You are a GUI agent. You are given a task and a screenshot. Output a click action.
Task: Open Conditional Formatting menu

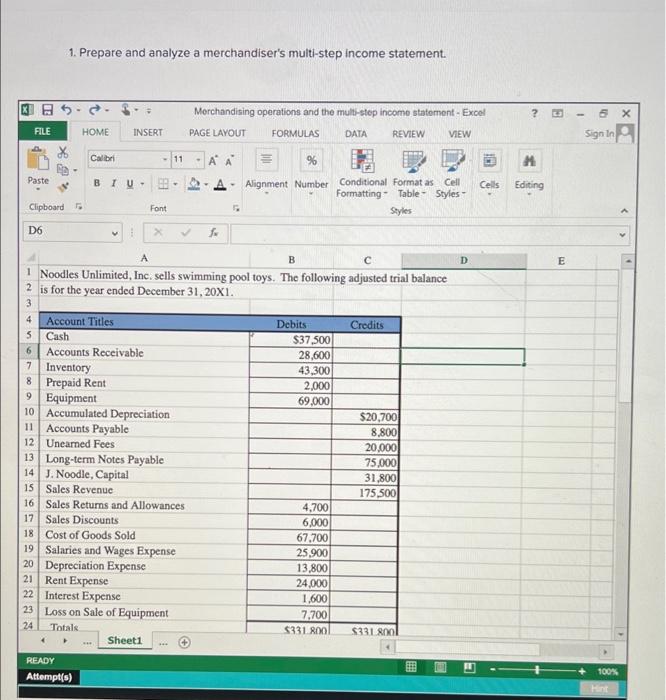click(362, 174)
